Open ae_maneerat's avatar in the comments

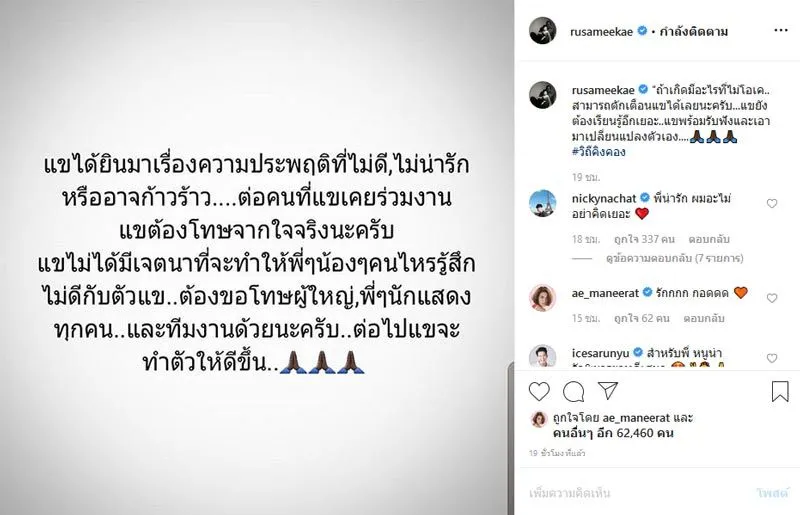(x=542, y=298)
